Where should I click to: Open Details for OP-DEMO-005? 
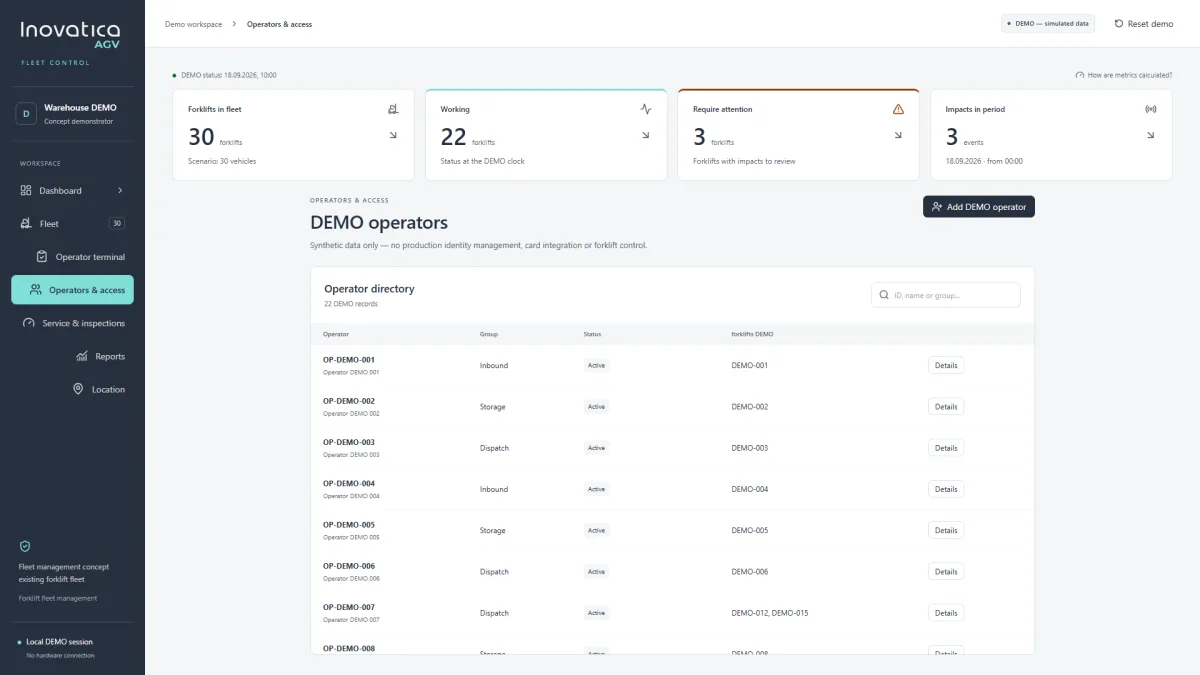[946, 531]
